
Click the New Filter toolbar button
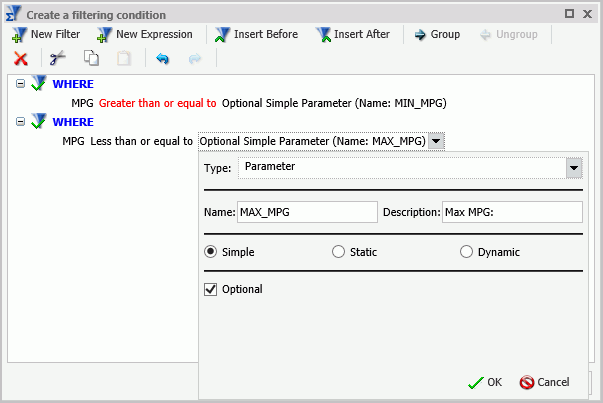pos(46,35)
